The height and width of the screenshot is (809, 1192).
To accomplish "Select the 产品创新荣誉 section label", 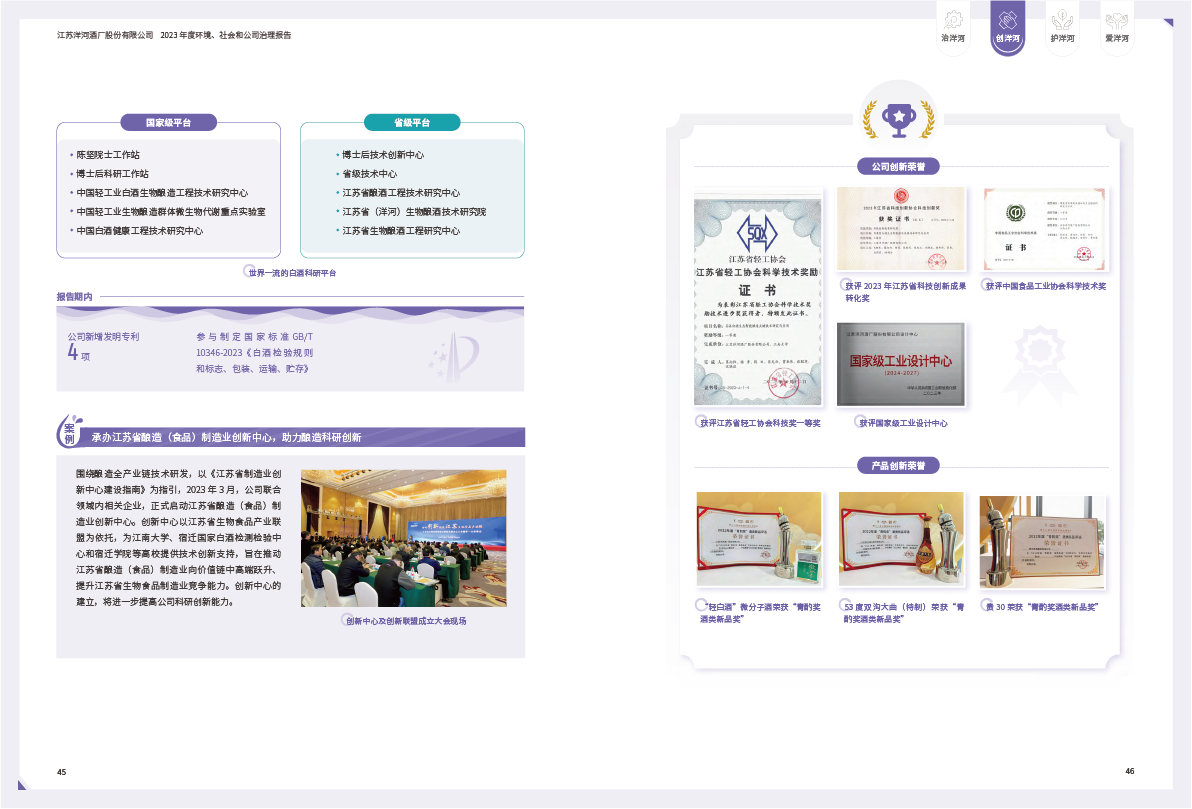I will pyautogui.click(x=898, y=465).
